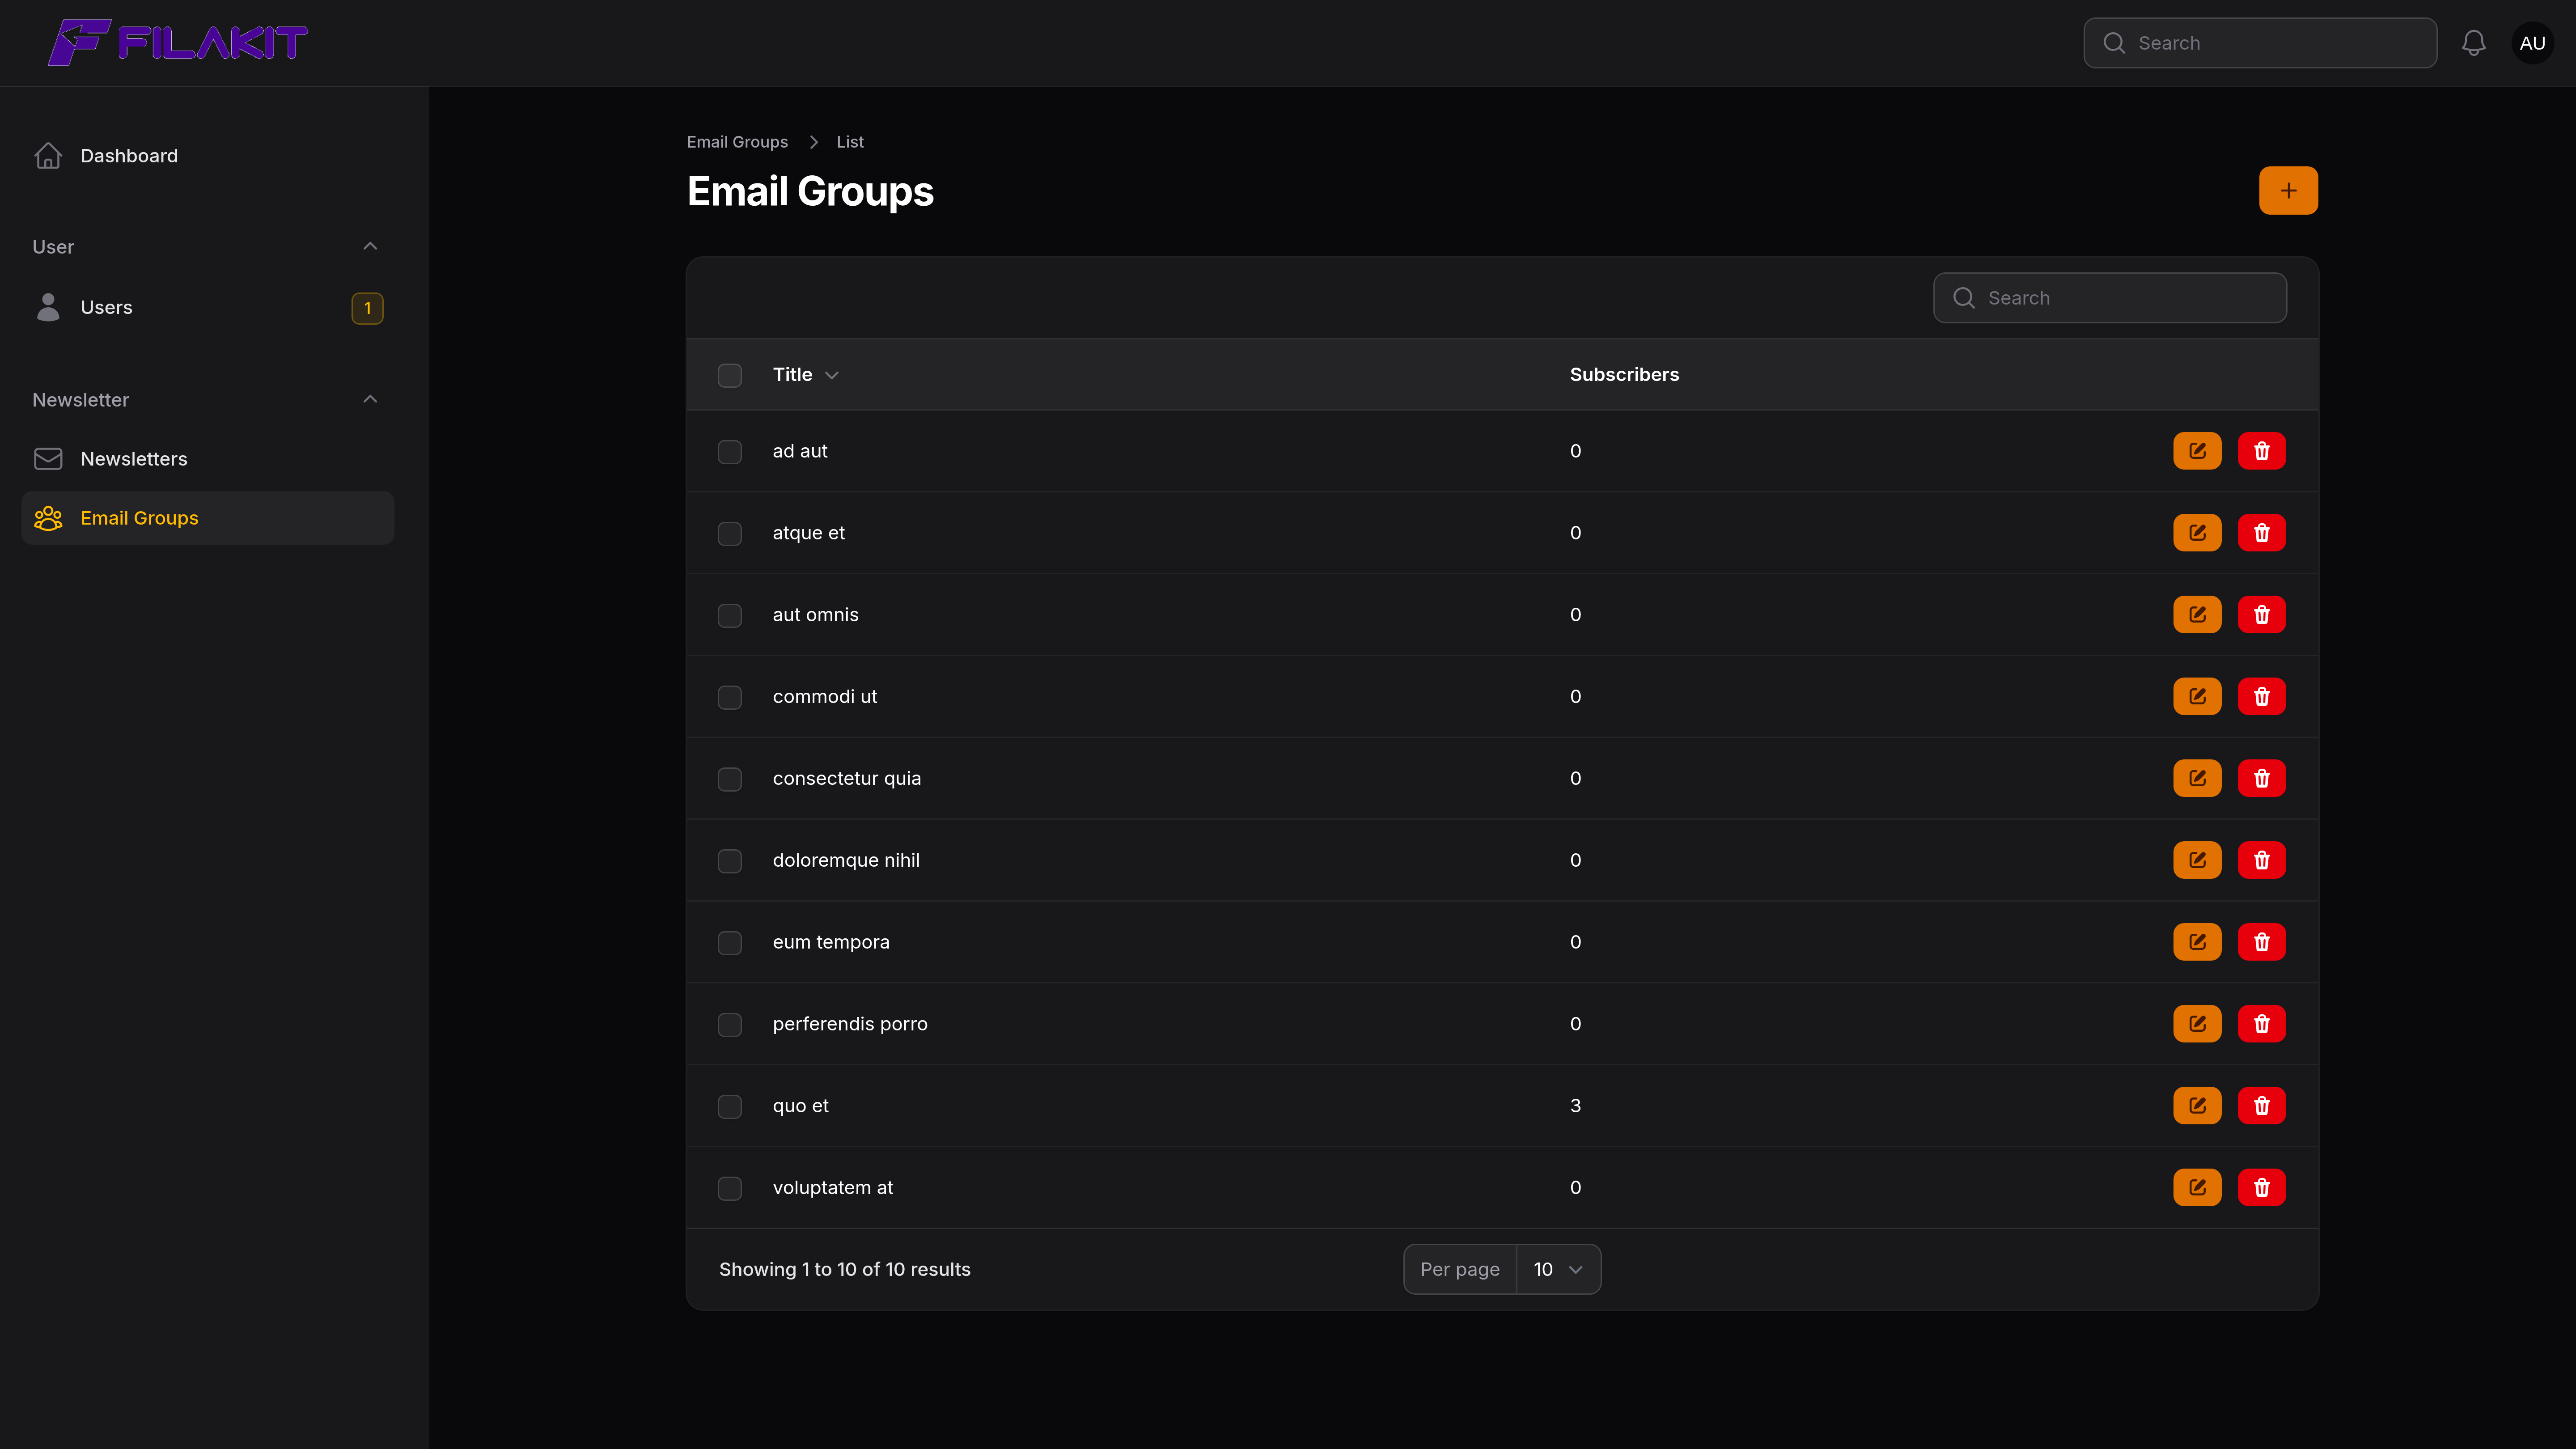
Task: Edit the 'atque et' group
Action: (x=2197, y=533)
